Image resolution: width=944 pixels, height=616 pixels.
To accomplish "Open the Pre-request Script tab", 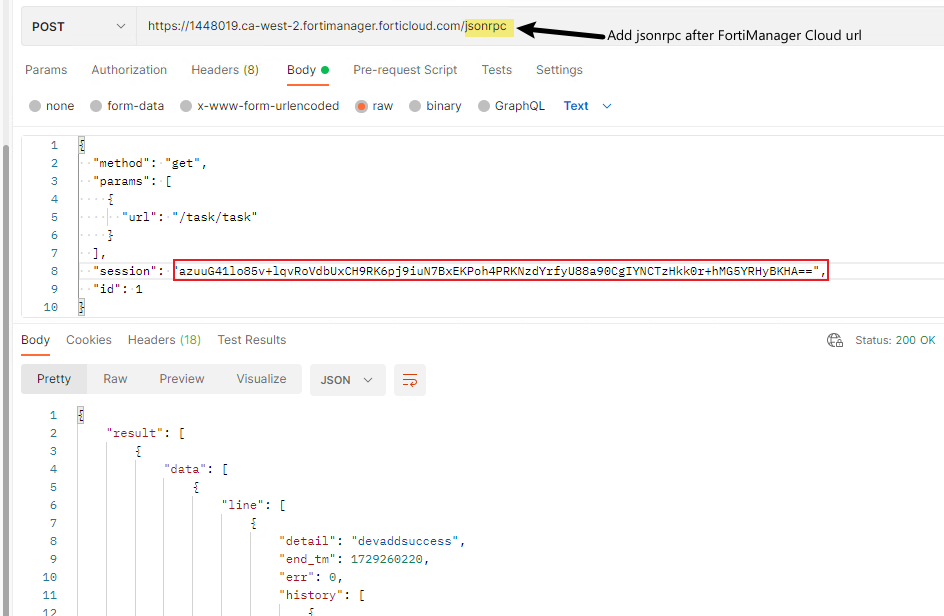I will coord(405,70).
